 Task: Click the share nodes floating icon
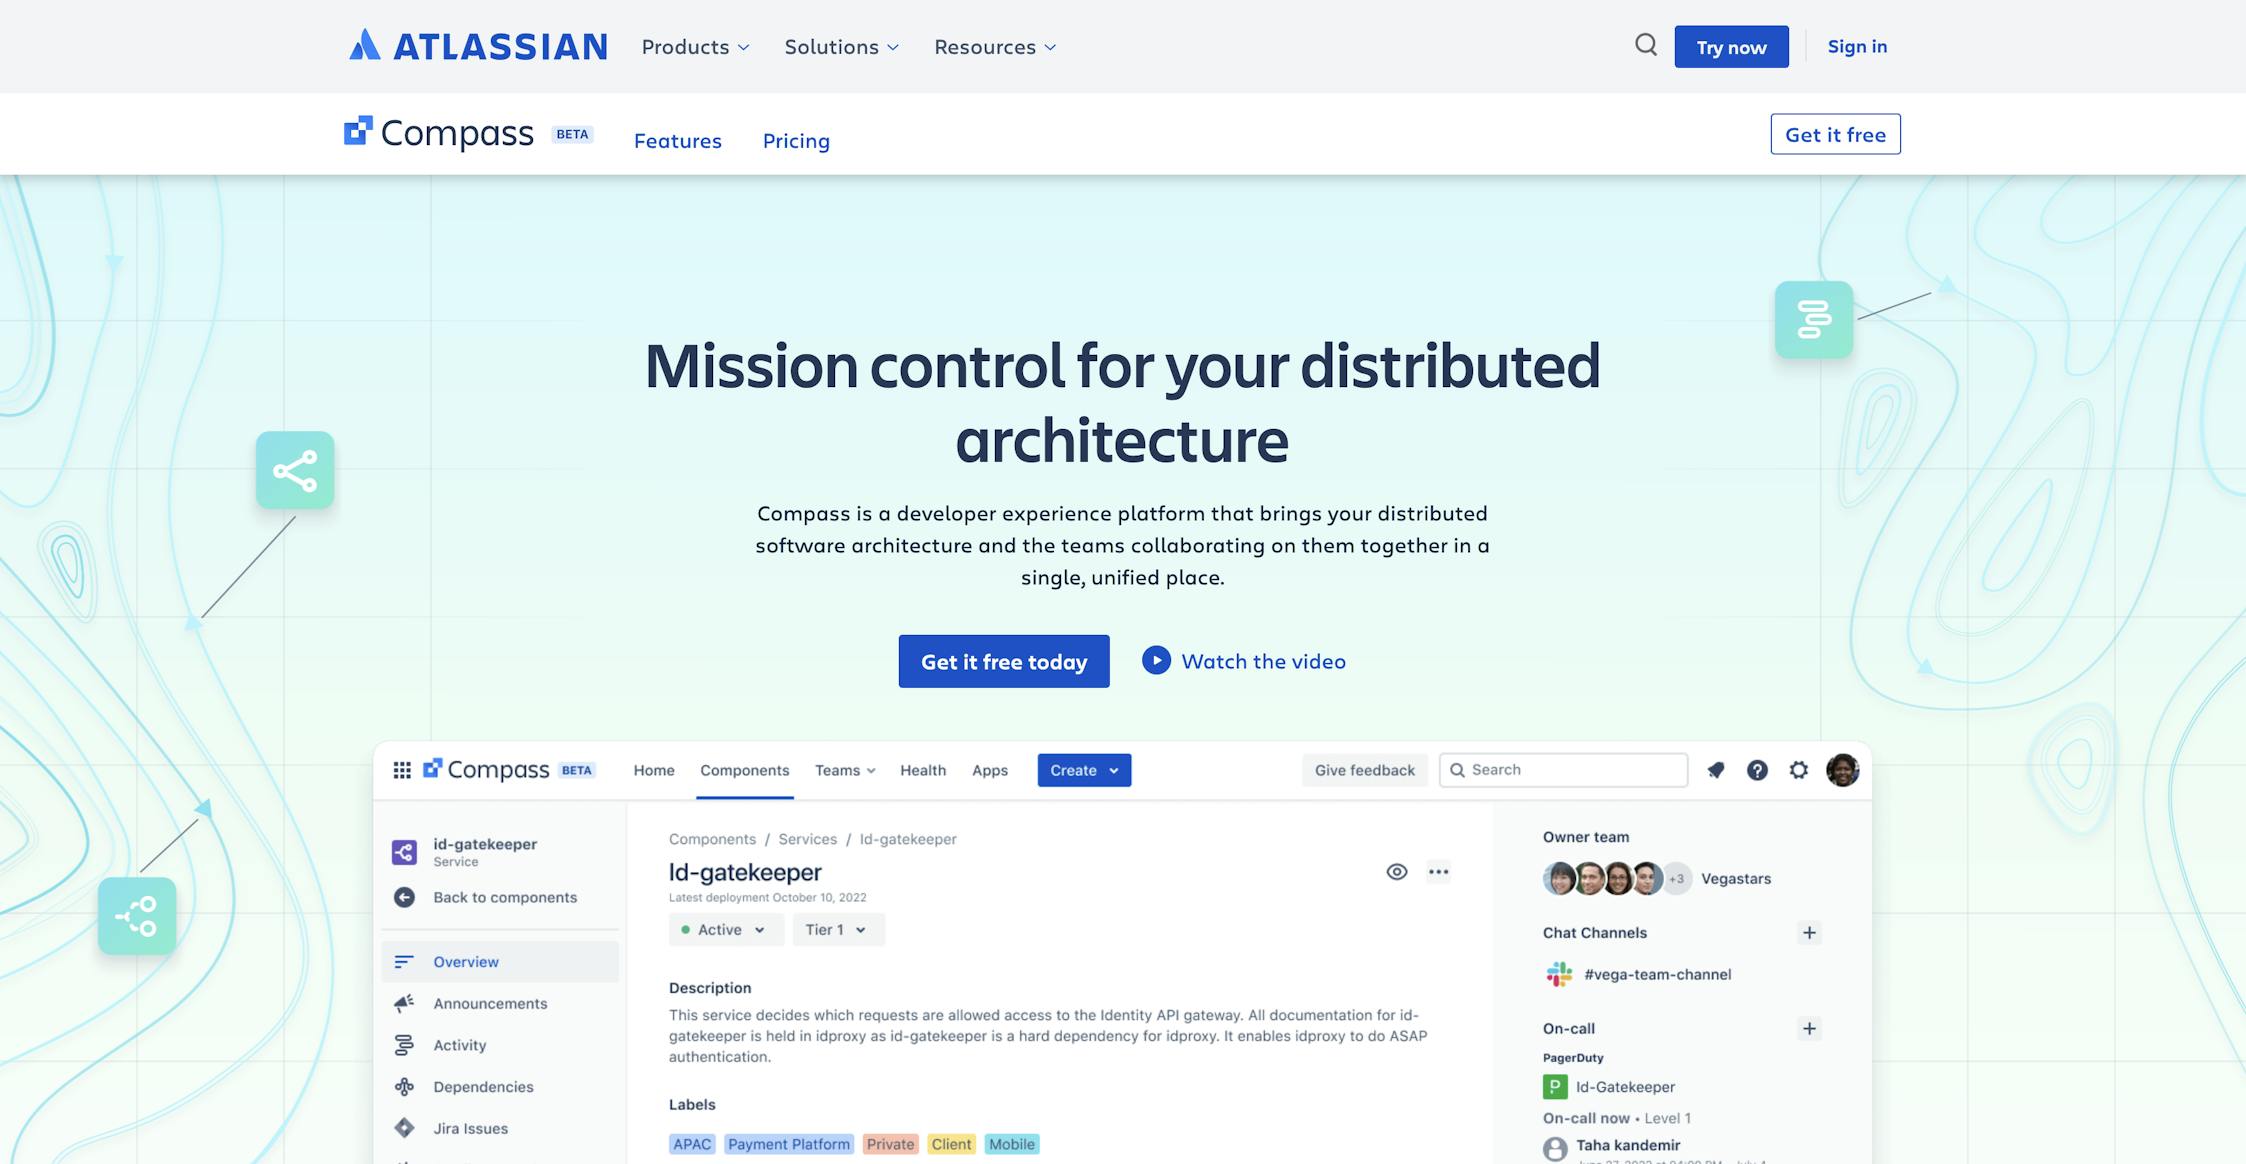coord(295,470)
